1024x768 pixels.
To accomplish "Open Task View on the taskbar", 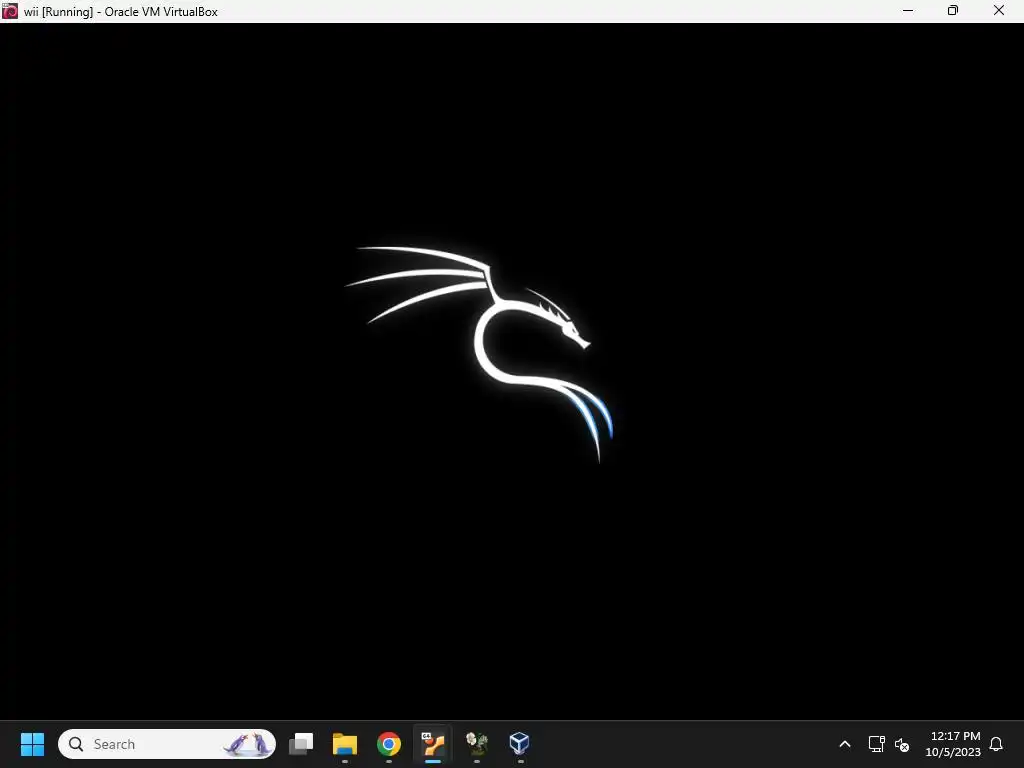I will (x=301, y=744).
